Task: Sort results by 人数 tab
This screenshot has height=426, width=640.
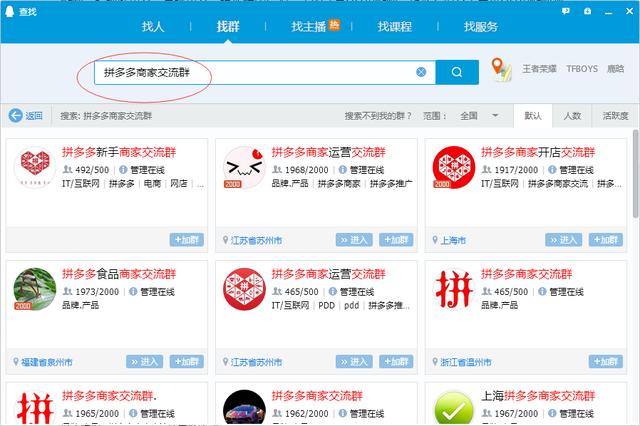Action: pyautogui.click(x=572, y=116)
